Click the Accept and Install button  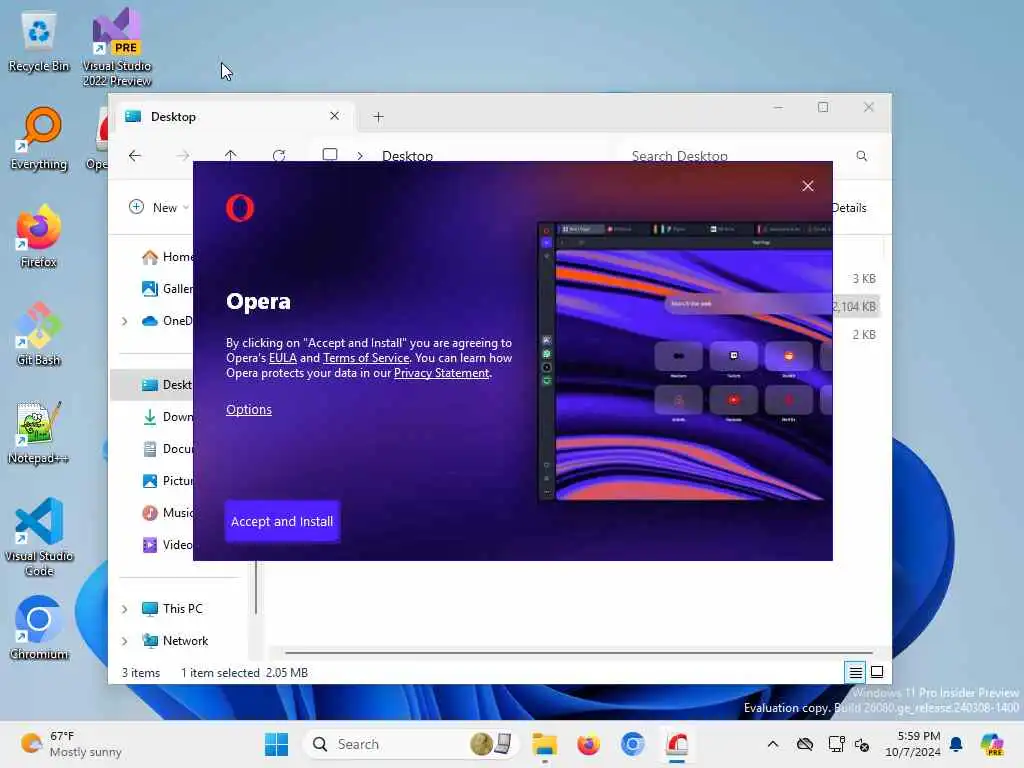click(282, 521)
